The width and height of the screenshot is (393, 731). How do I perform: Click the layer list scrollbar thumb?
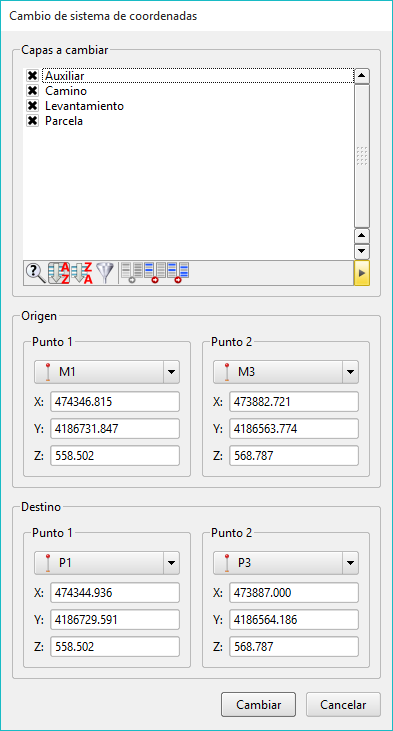coord(362,156)
